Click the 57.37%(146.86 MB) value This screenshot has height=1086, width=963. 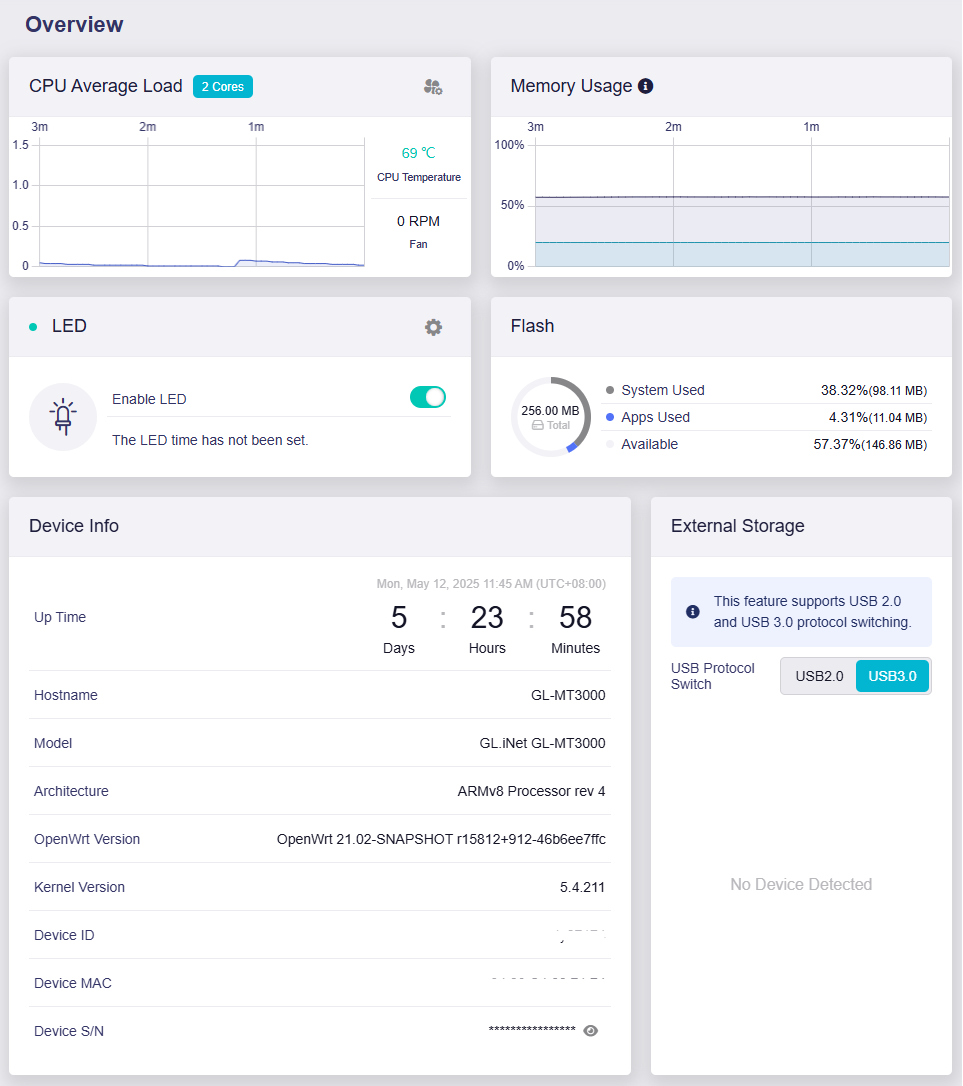(870, 444)
